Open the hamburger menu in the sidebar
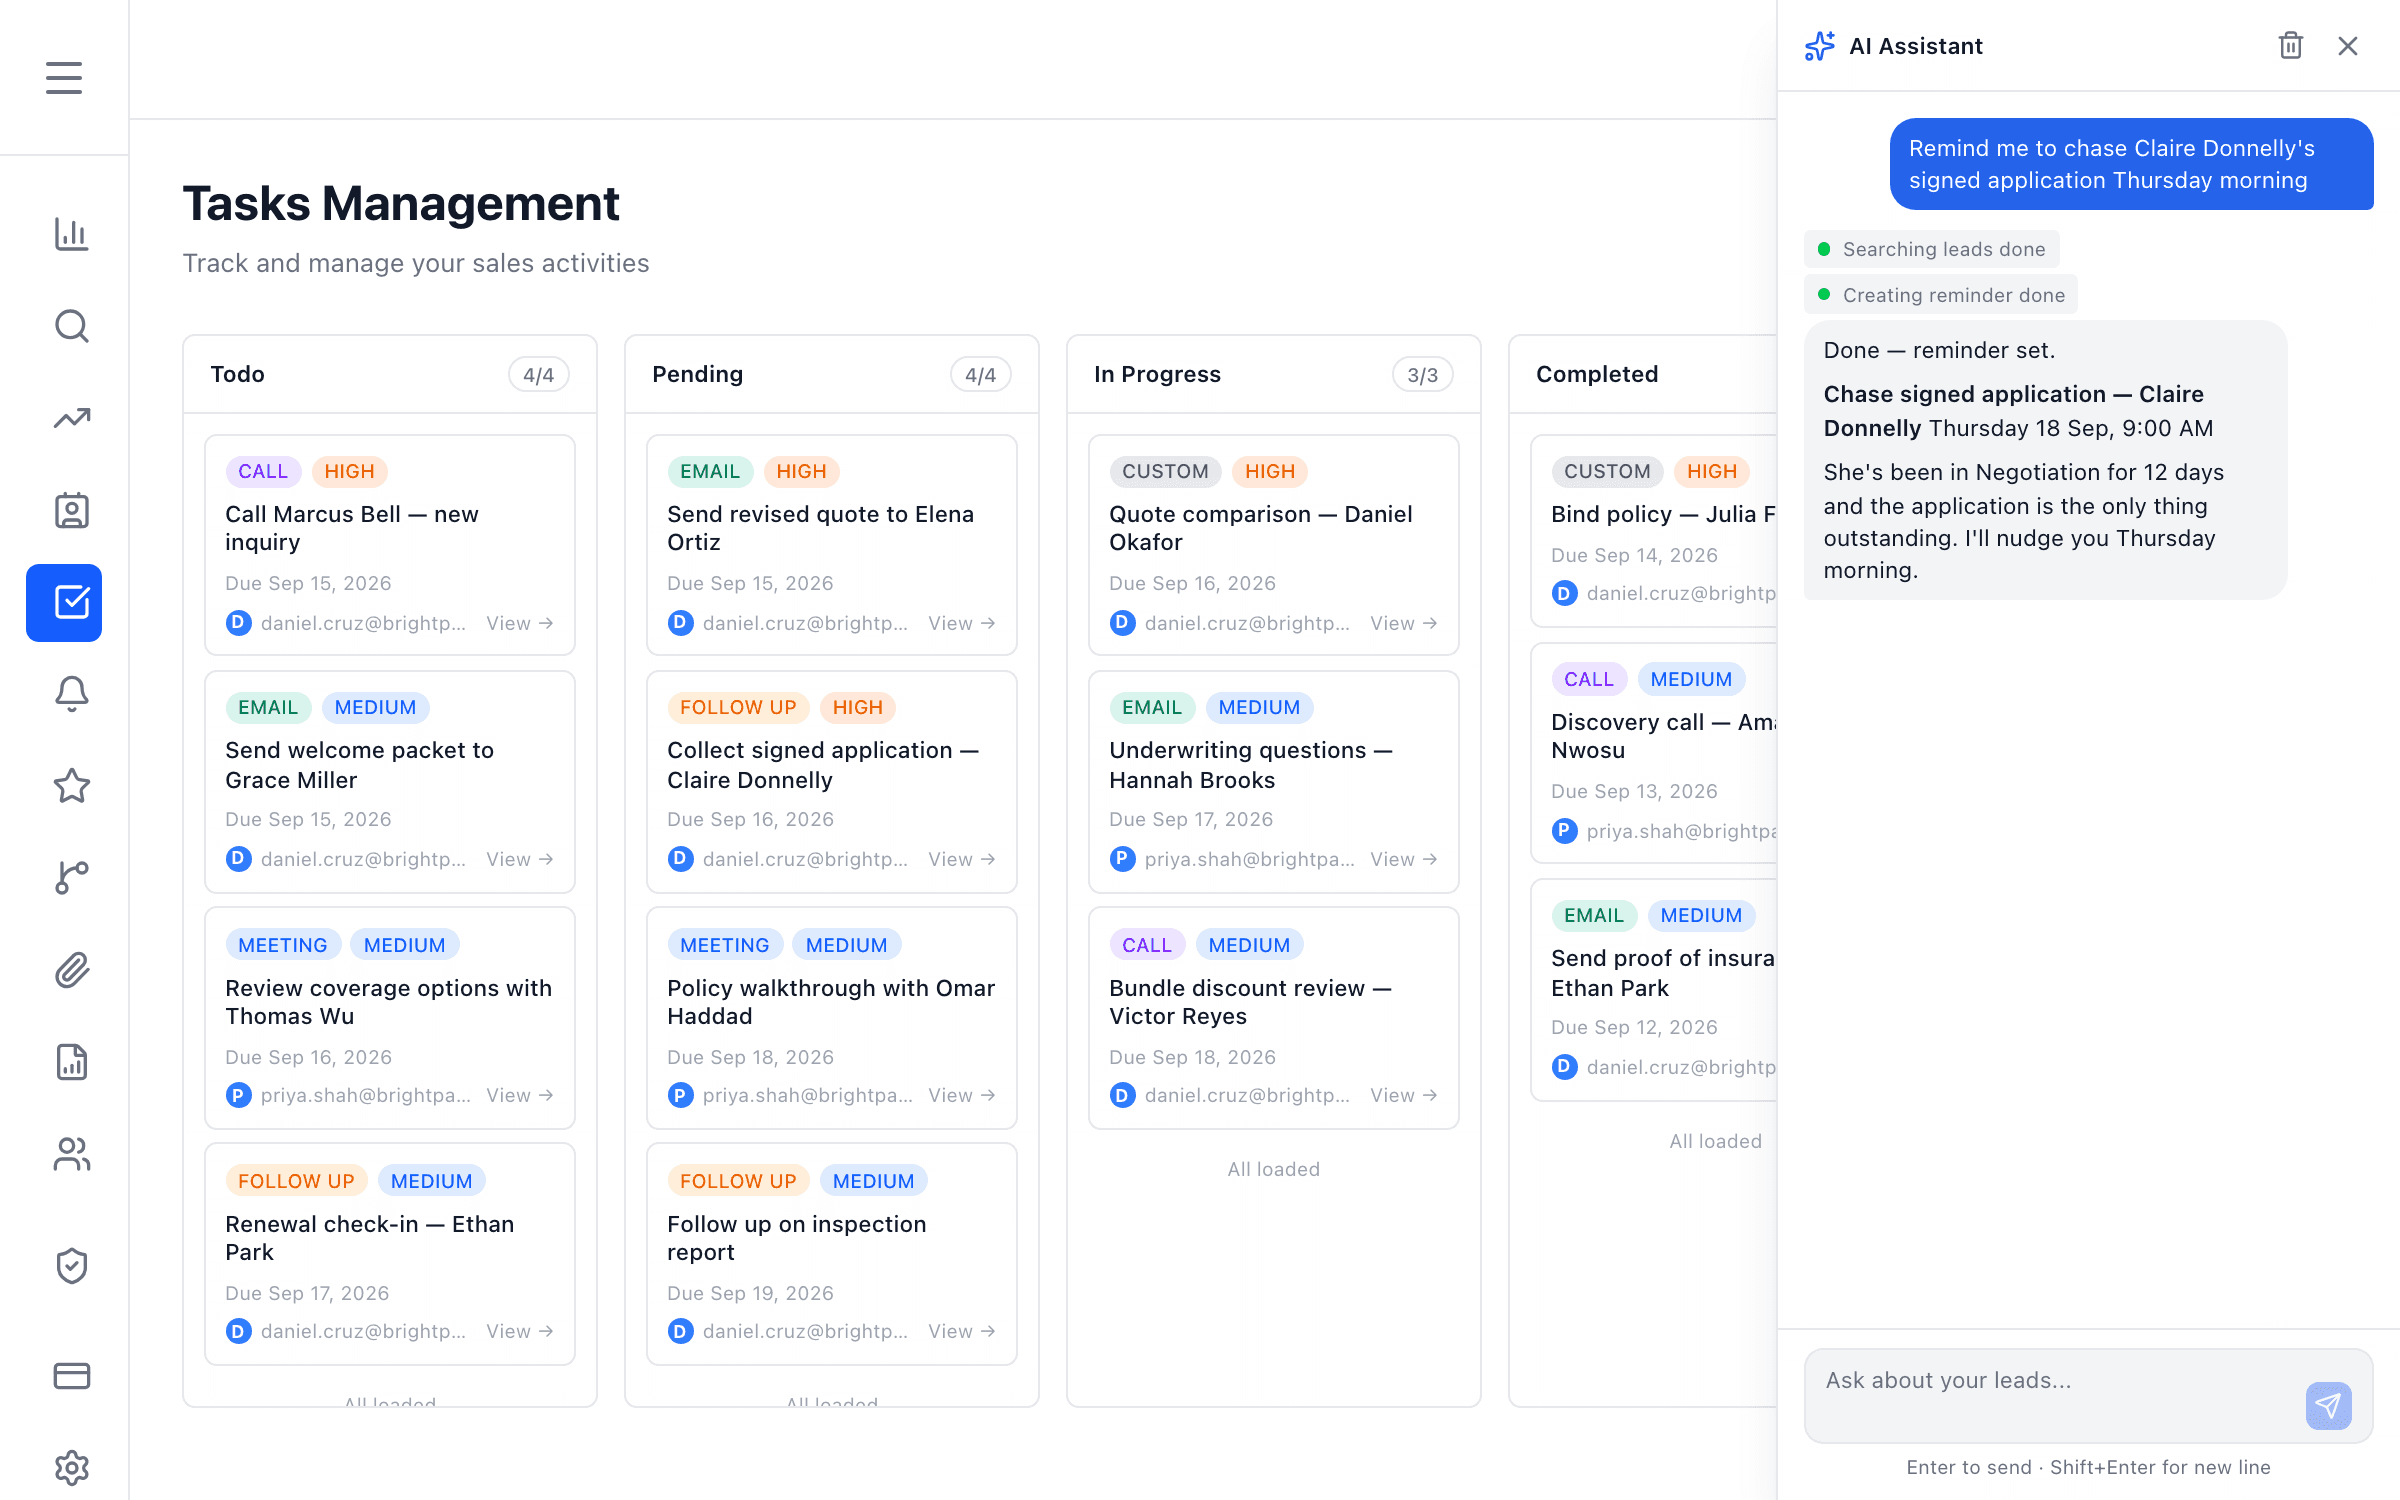Viewport: 2400px width, 1500px height. click(64, 78)
